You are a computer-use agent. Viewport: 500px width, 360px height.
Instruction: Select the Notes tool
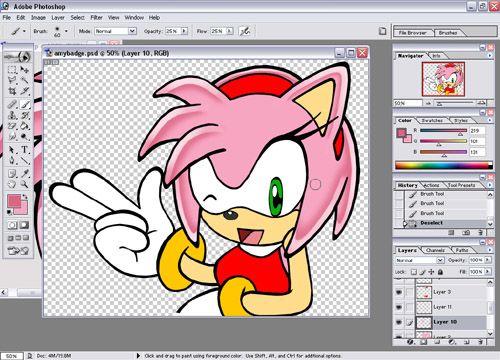pos(12,174)
